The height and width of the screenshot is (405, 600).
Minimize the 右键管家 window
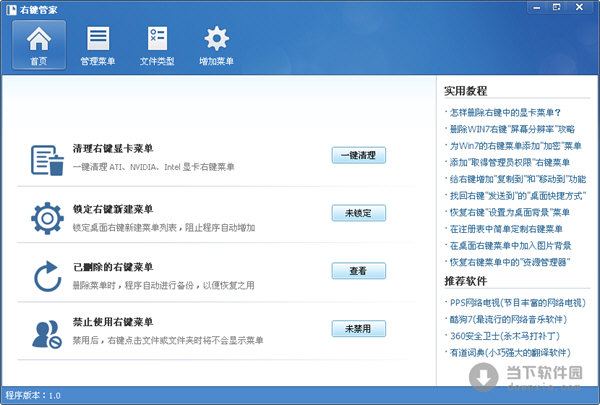tap(537, 7)
